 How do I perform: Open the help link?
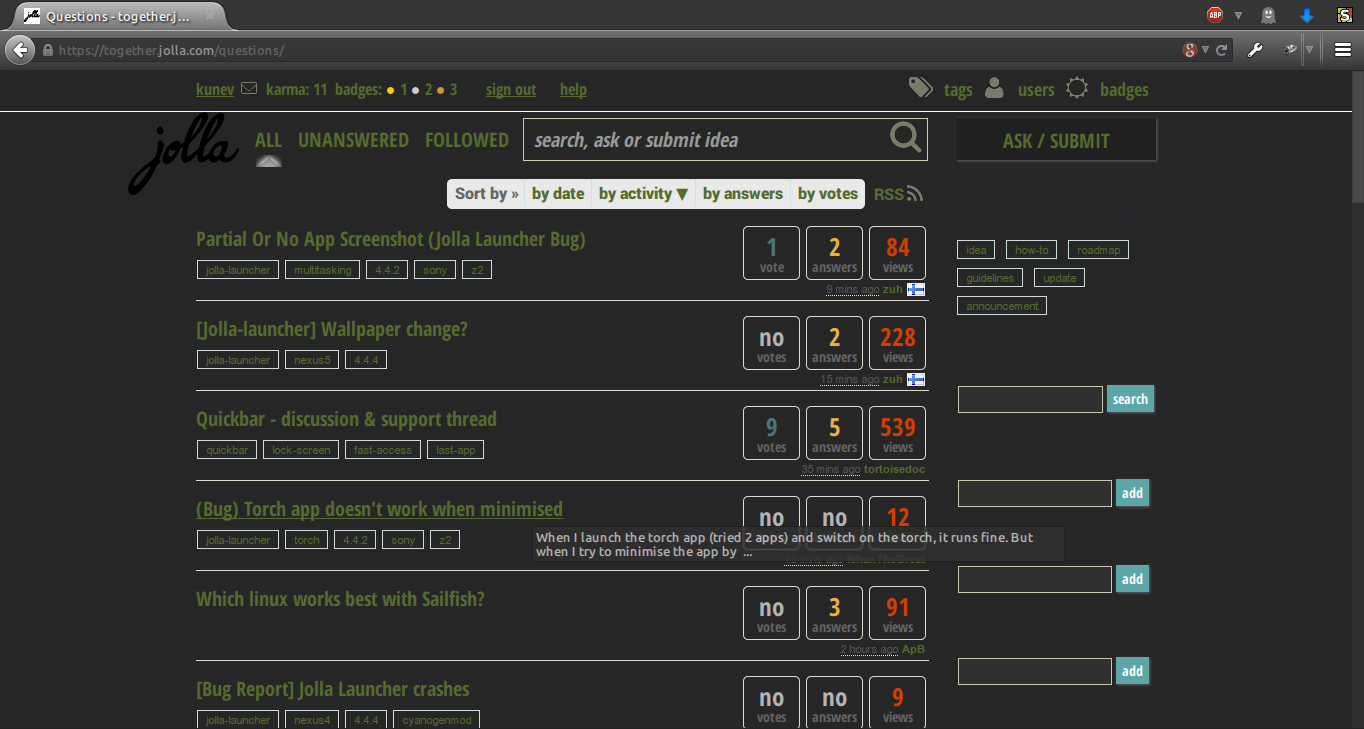573,90
